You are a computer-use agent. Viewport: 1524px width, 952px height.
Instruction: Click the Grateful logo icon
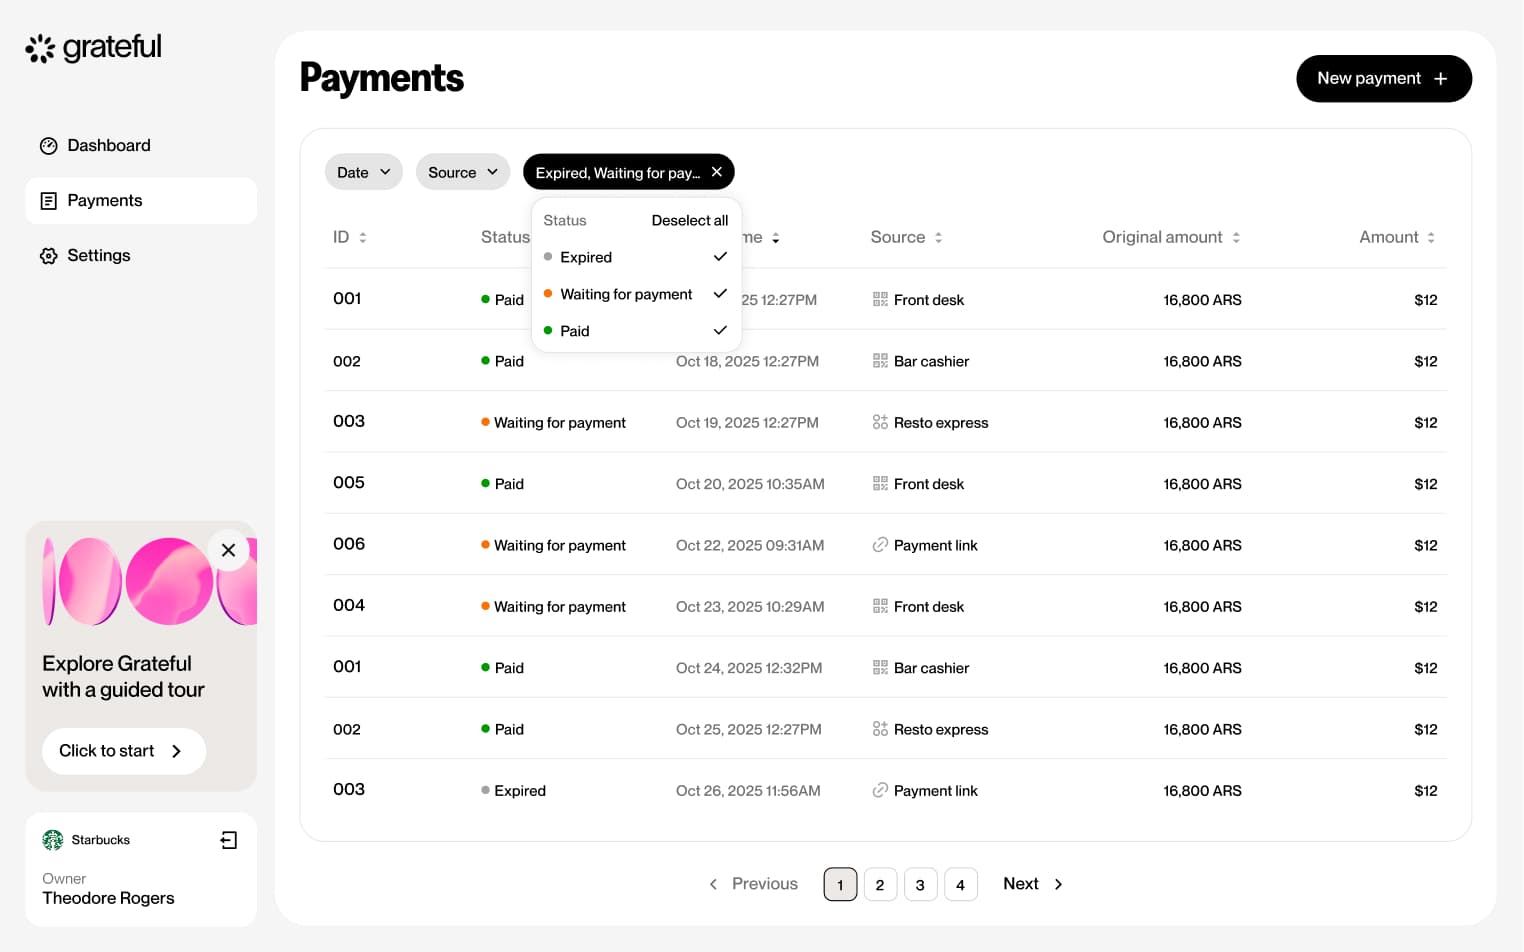pyautogui.click(x=40, y=48)
